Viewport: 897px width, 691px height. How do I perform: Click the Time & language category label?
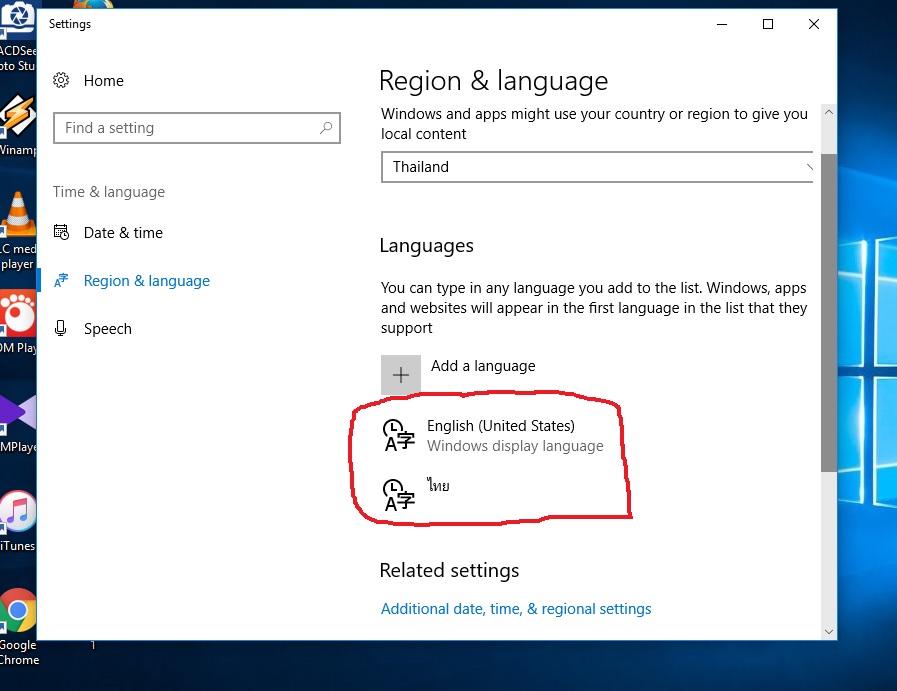click(109, 192)
